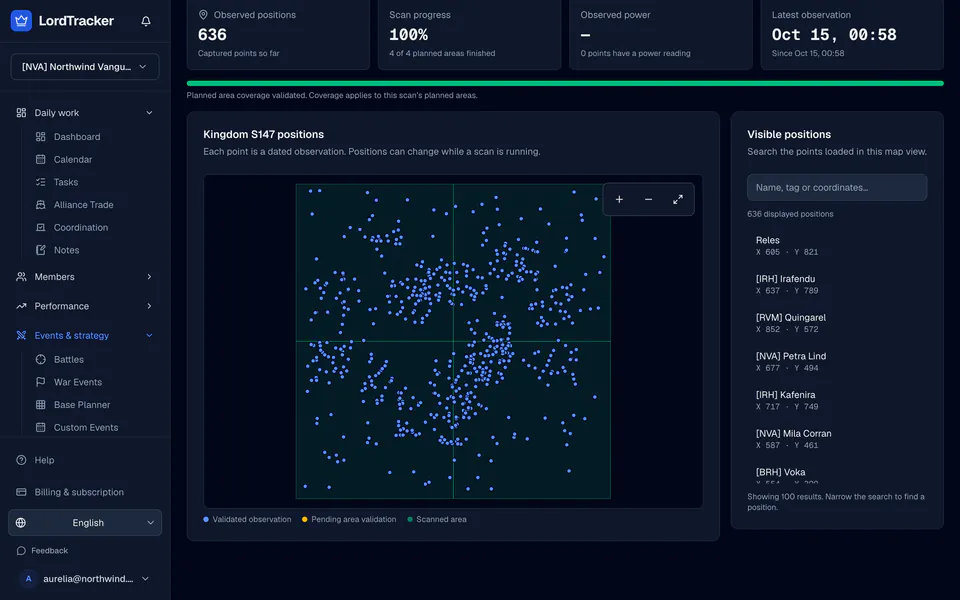
Task: Open the Northwind Vanguard alliance dropdown
Action: click(x=85, y=67)
